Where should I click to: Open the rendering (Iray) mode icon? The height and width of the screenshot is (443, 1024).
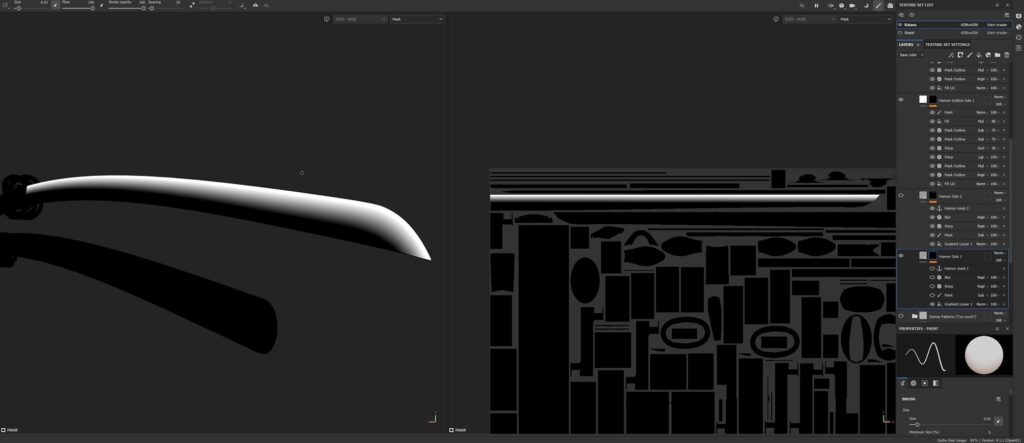click(890, 5)
